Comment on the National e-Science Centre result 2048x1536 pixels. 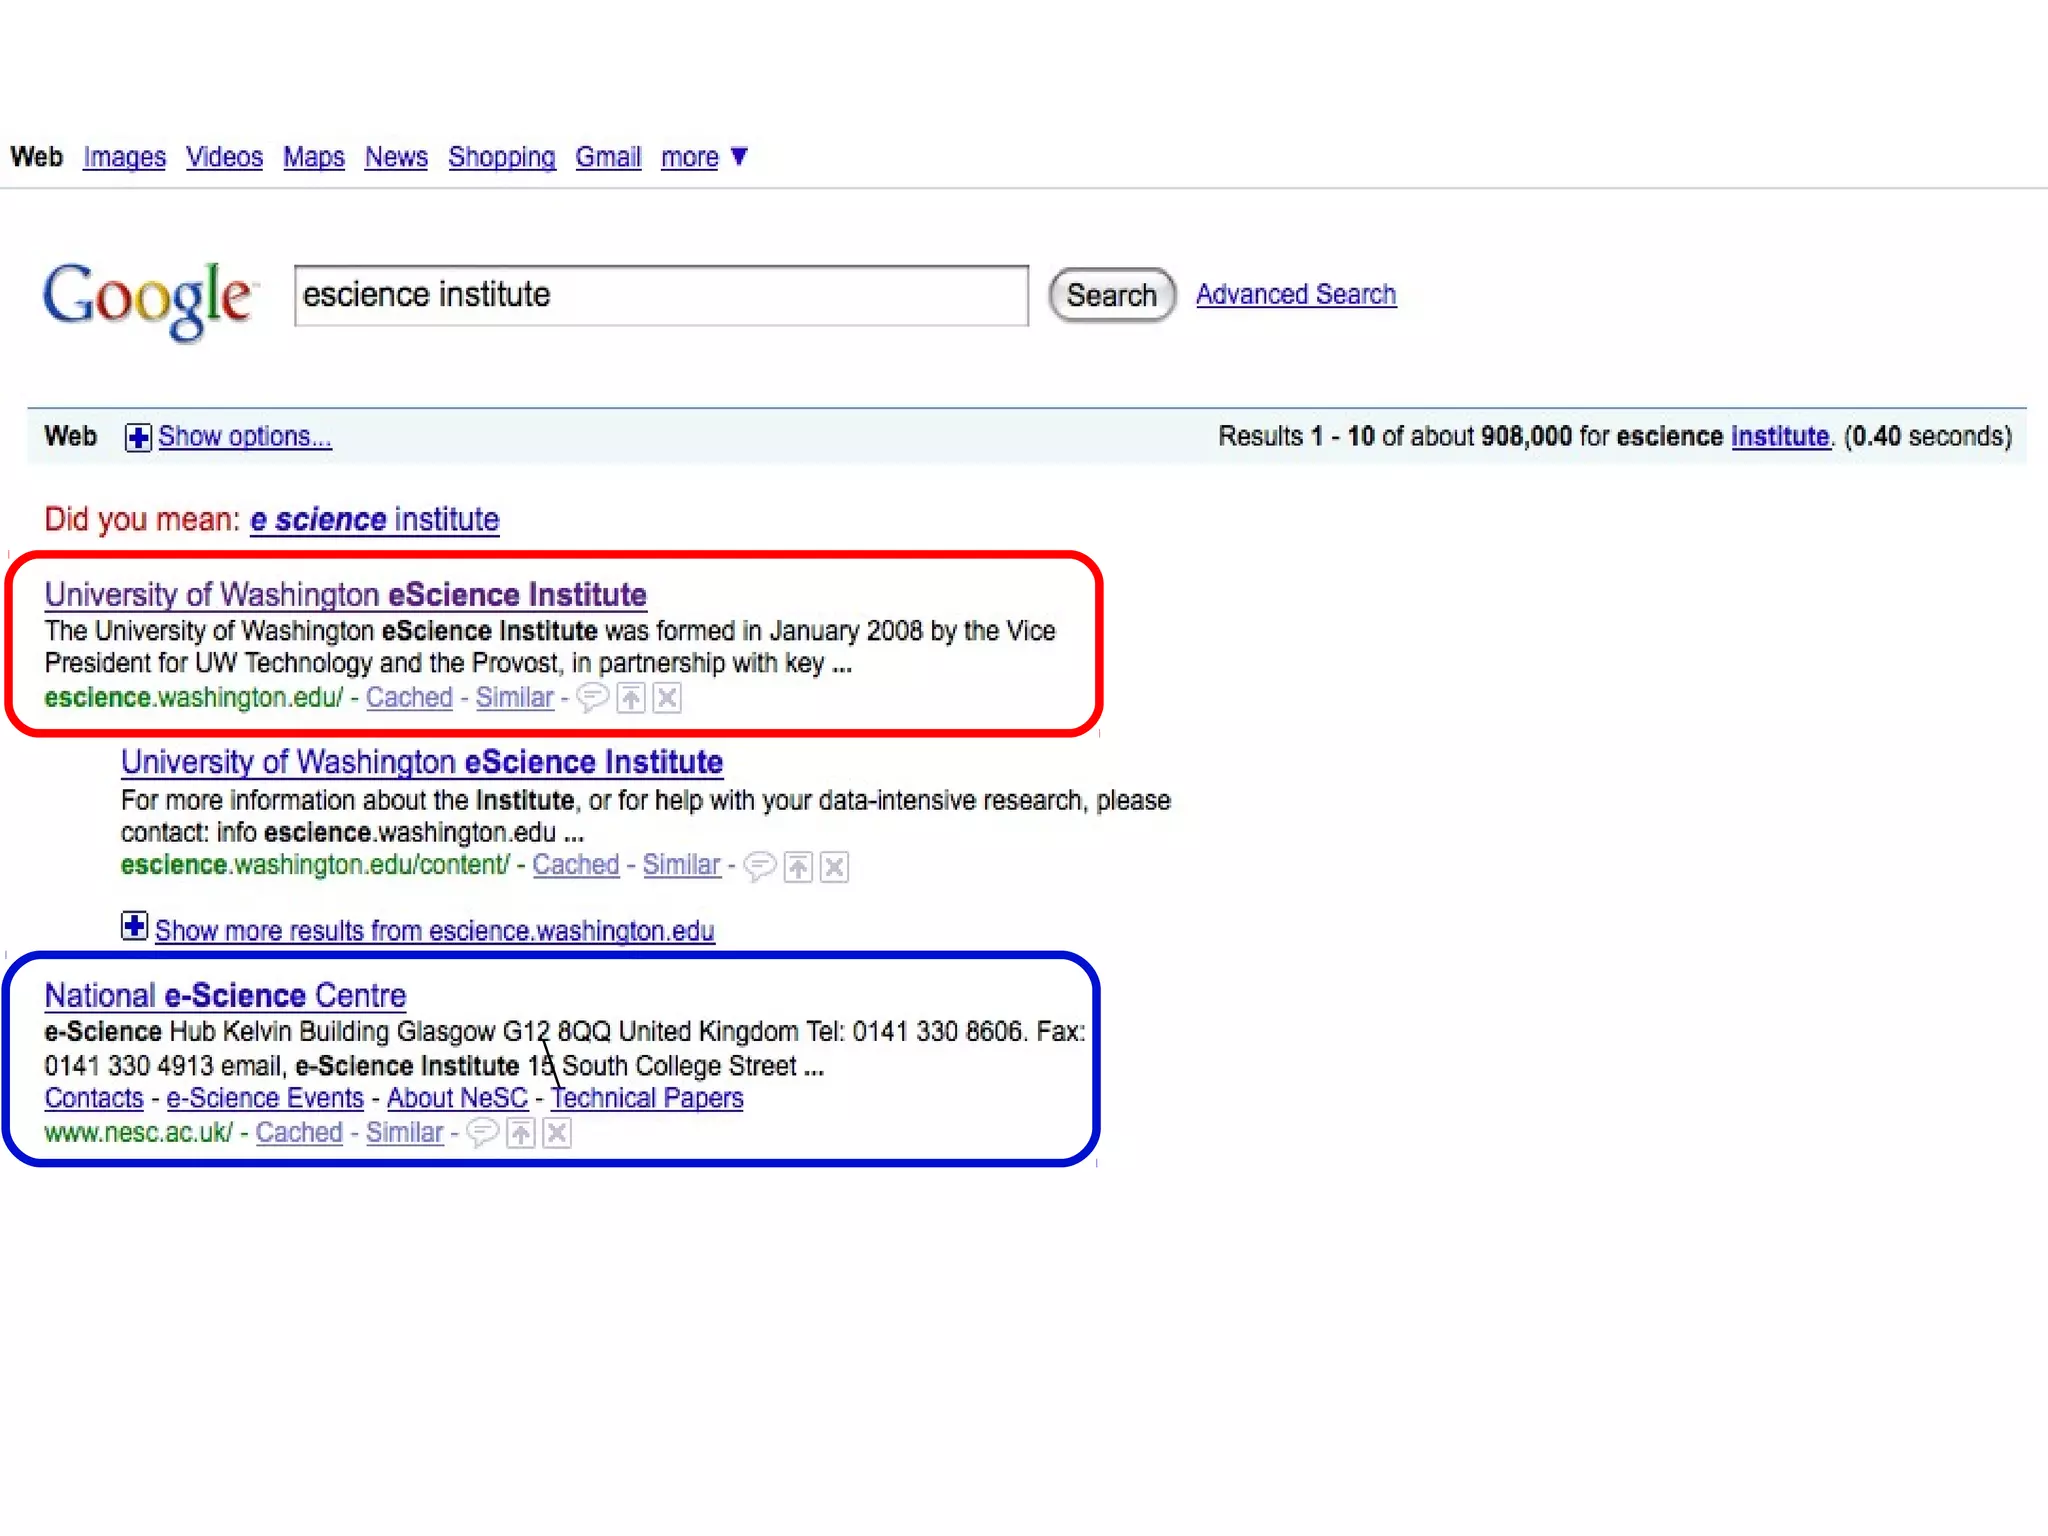coord(482,1132)
